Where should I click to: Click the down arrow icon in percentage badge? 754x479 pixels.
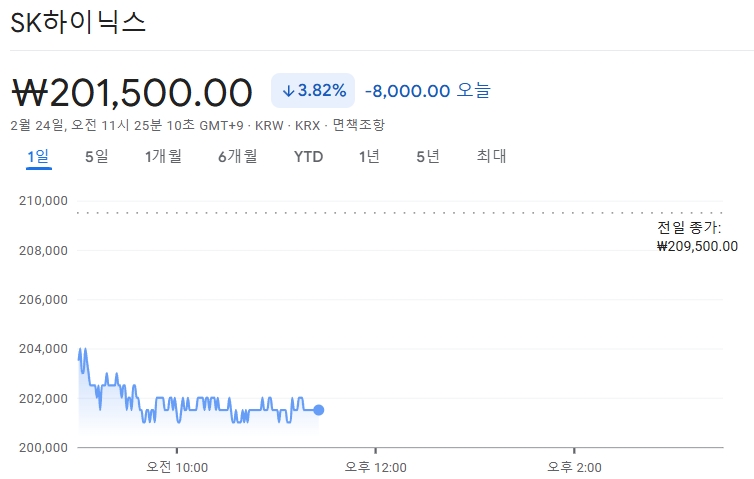[x=288, y=91]
